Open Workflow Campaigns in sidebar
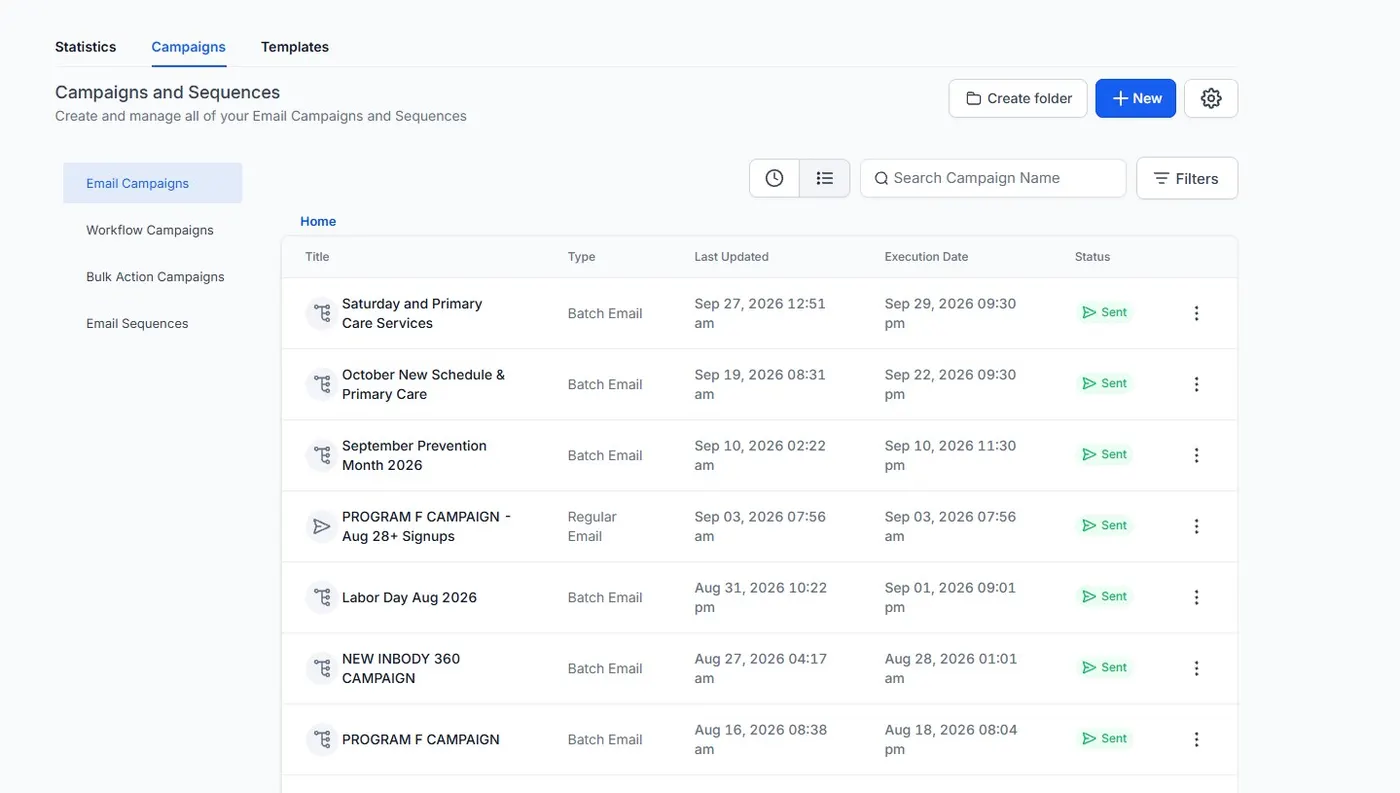 [150, 230]
